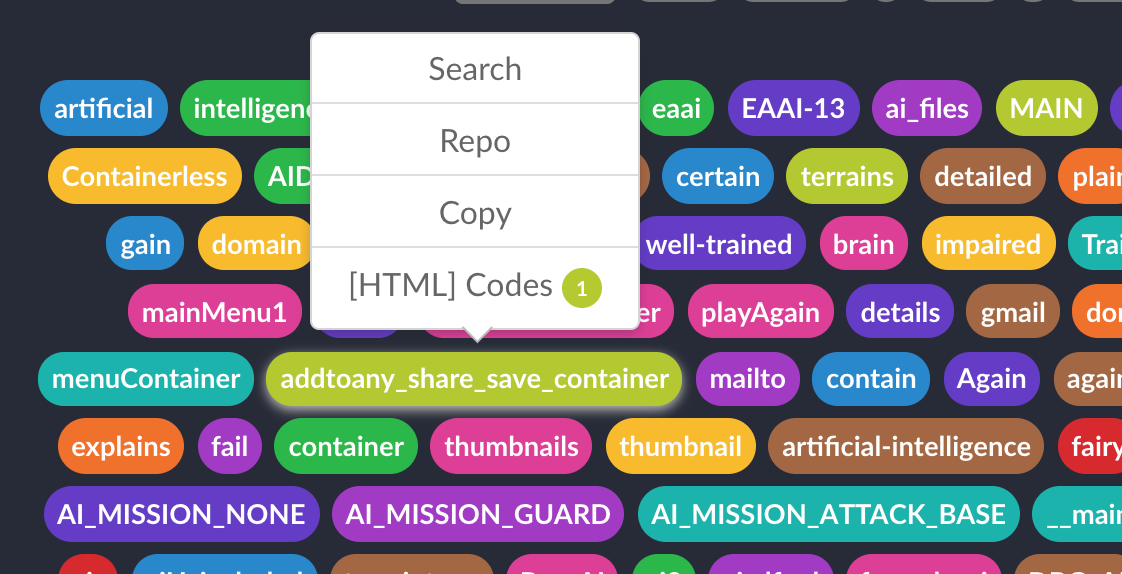This screenshot has width=1122, height=574.
Task: Select the 'eaai' tag
Action: coord(676,108)
